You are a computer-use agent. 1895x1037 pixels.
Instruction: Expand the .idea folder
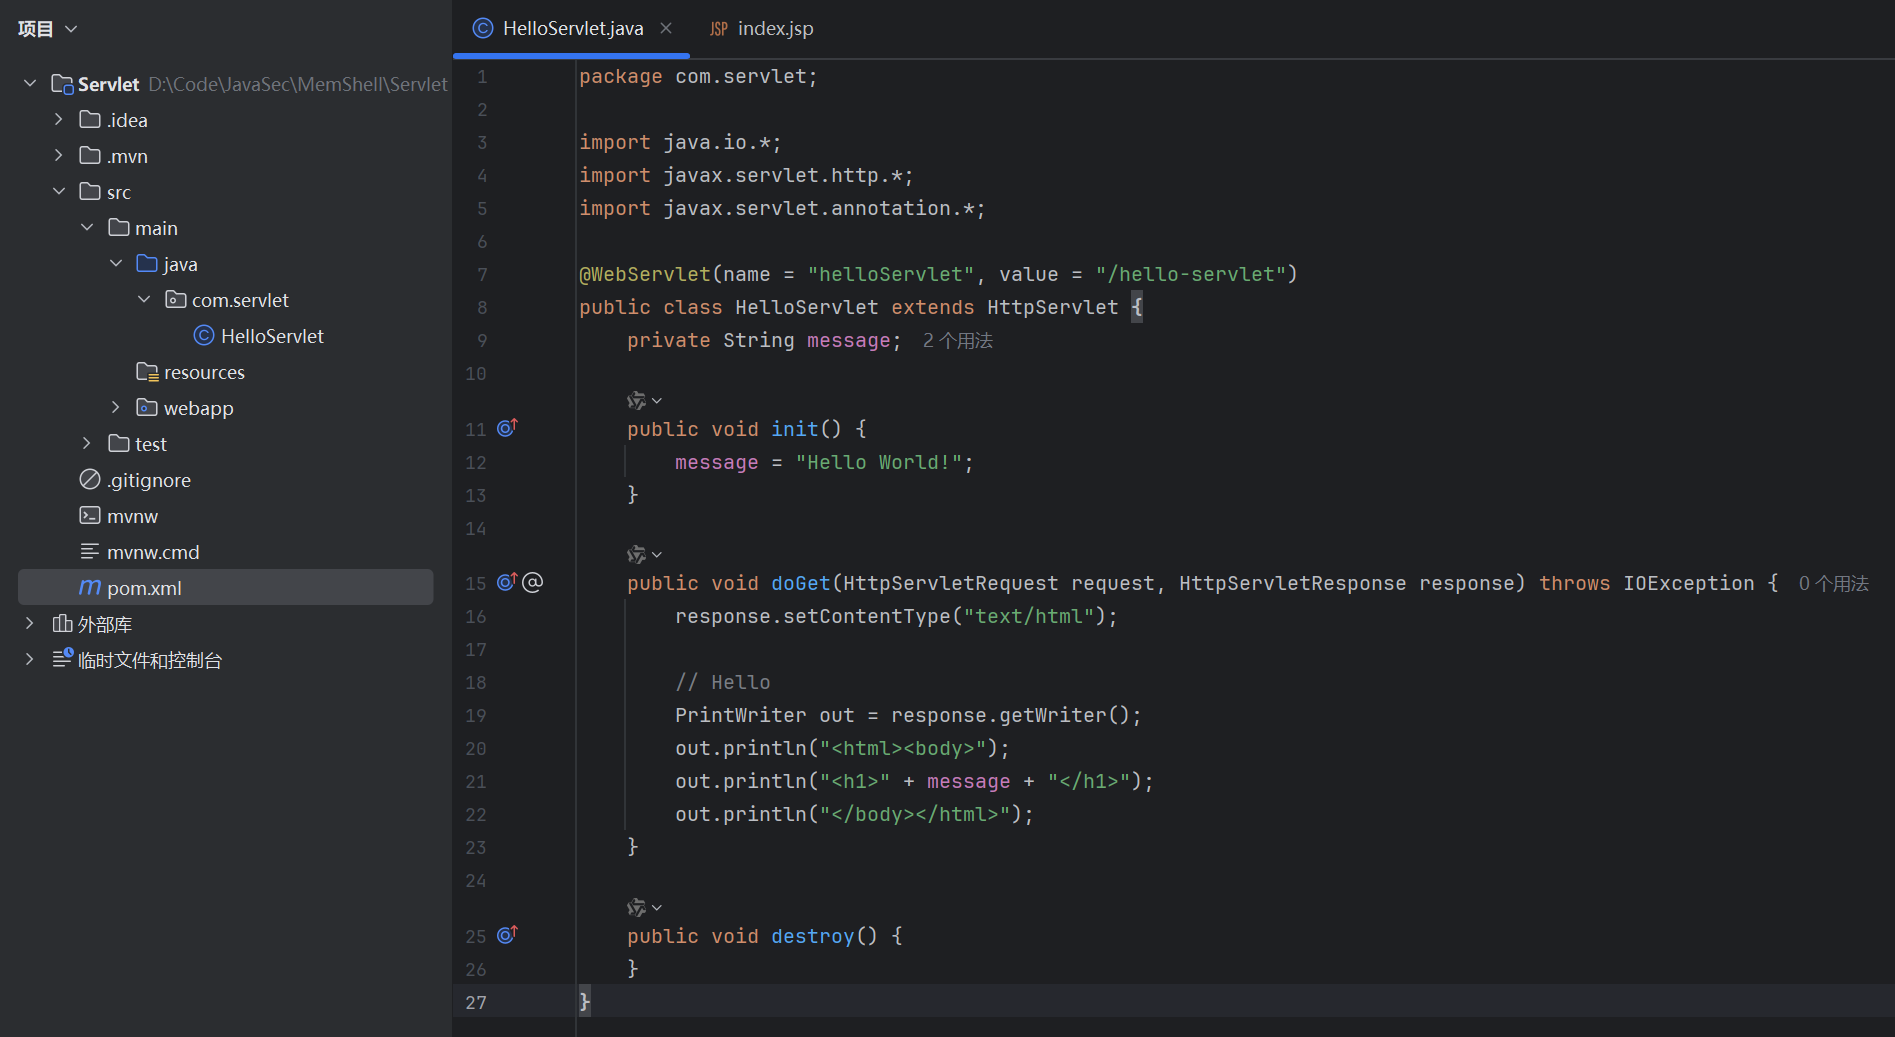59,119
